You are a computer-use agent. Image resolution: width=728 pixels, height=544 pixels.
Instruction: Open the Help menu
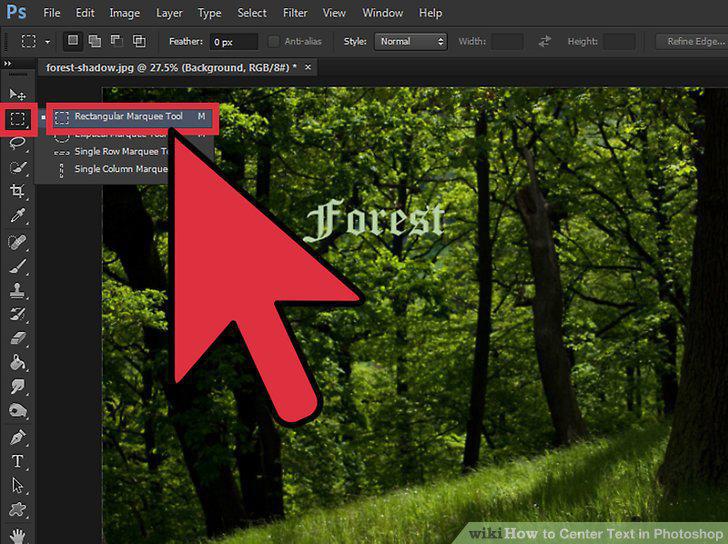tap(430, 13)
